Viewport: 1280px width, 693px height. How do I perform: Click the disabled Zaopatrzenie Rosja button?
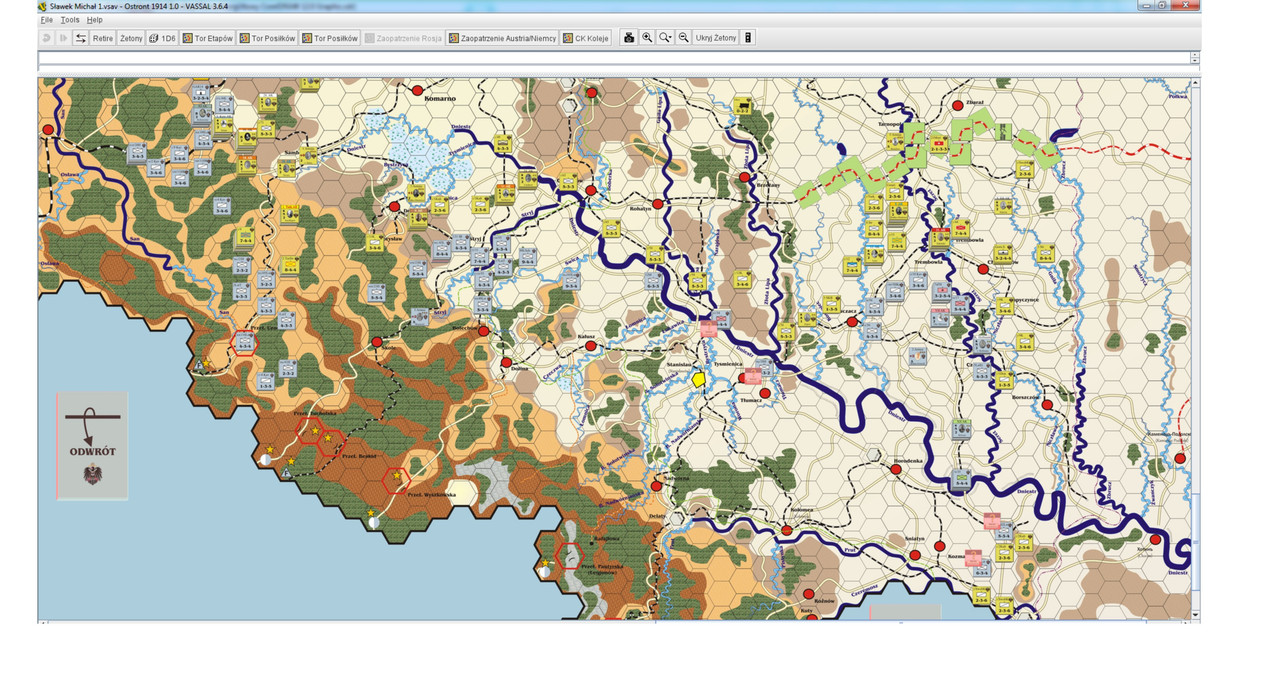[x=403, y=38]
